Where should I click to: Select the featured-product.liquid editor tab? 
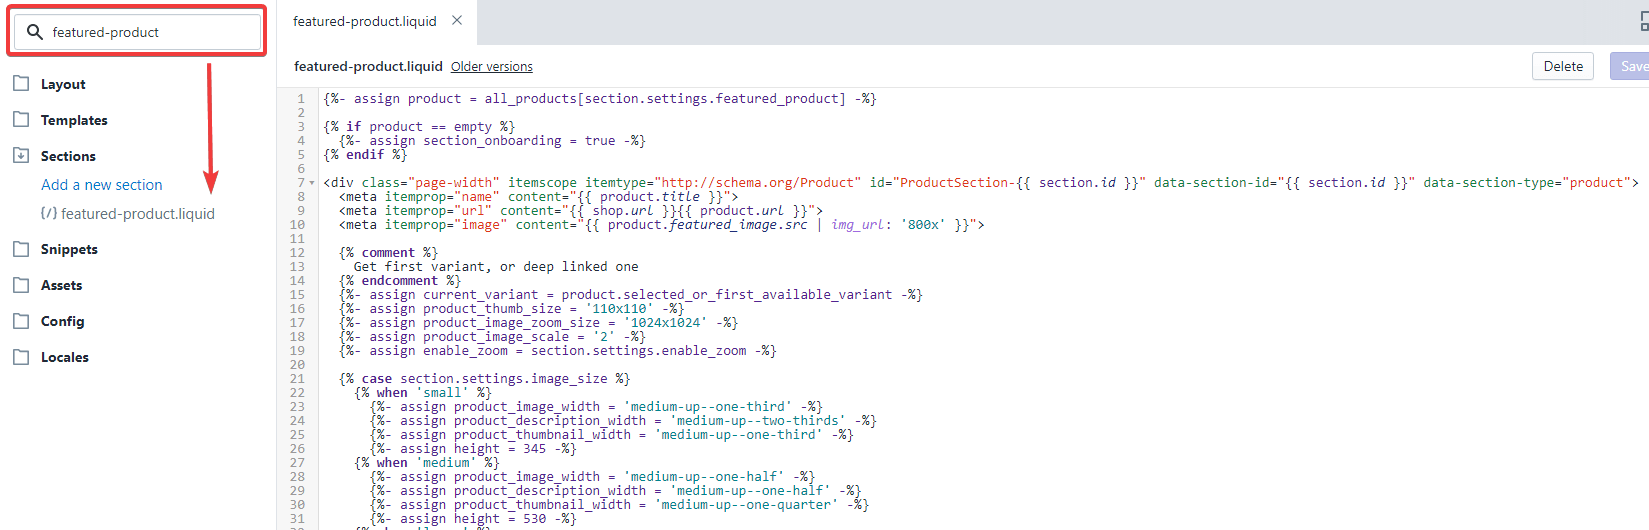[364, 21]
